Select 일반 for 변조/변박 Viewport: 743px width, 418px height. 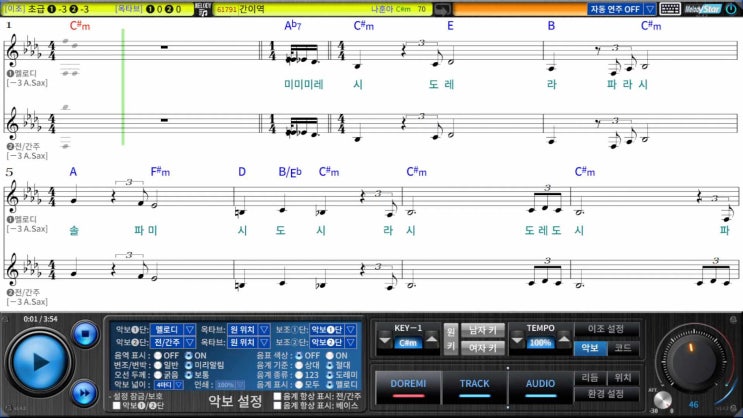point(158,365)
